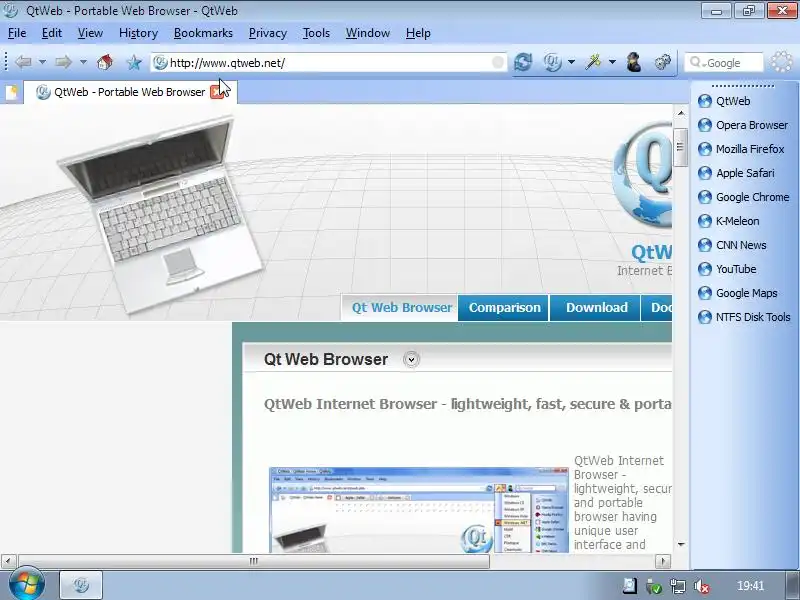Clear the address bar with round button
Screen dimensions: 800x600
point(497,62)
